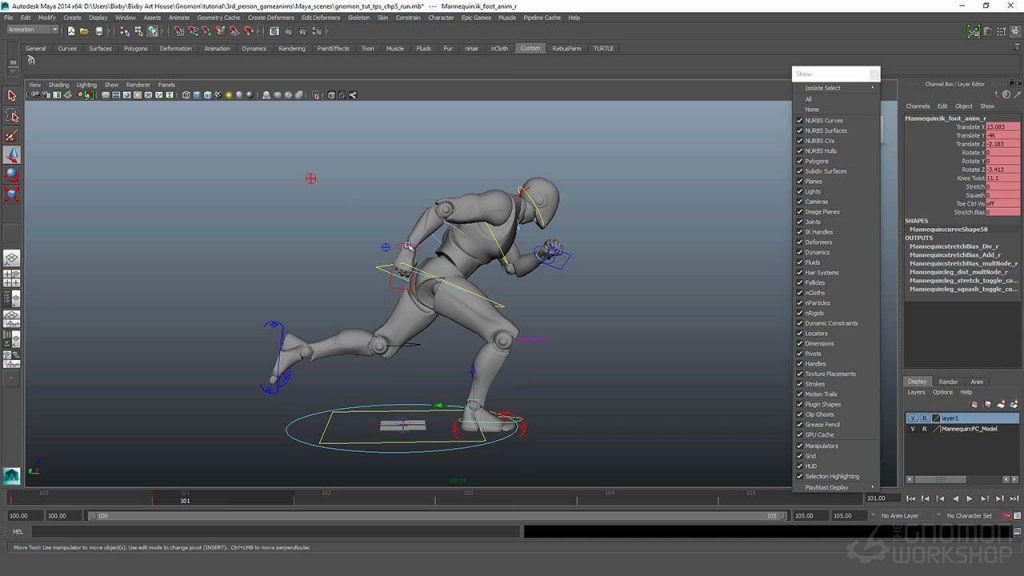The width and height of the screenshot is (1024, 576).
Task: Click the Translate X value field
Action: 1002,127
